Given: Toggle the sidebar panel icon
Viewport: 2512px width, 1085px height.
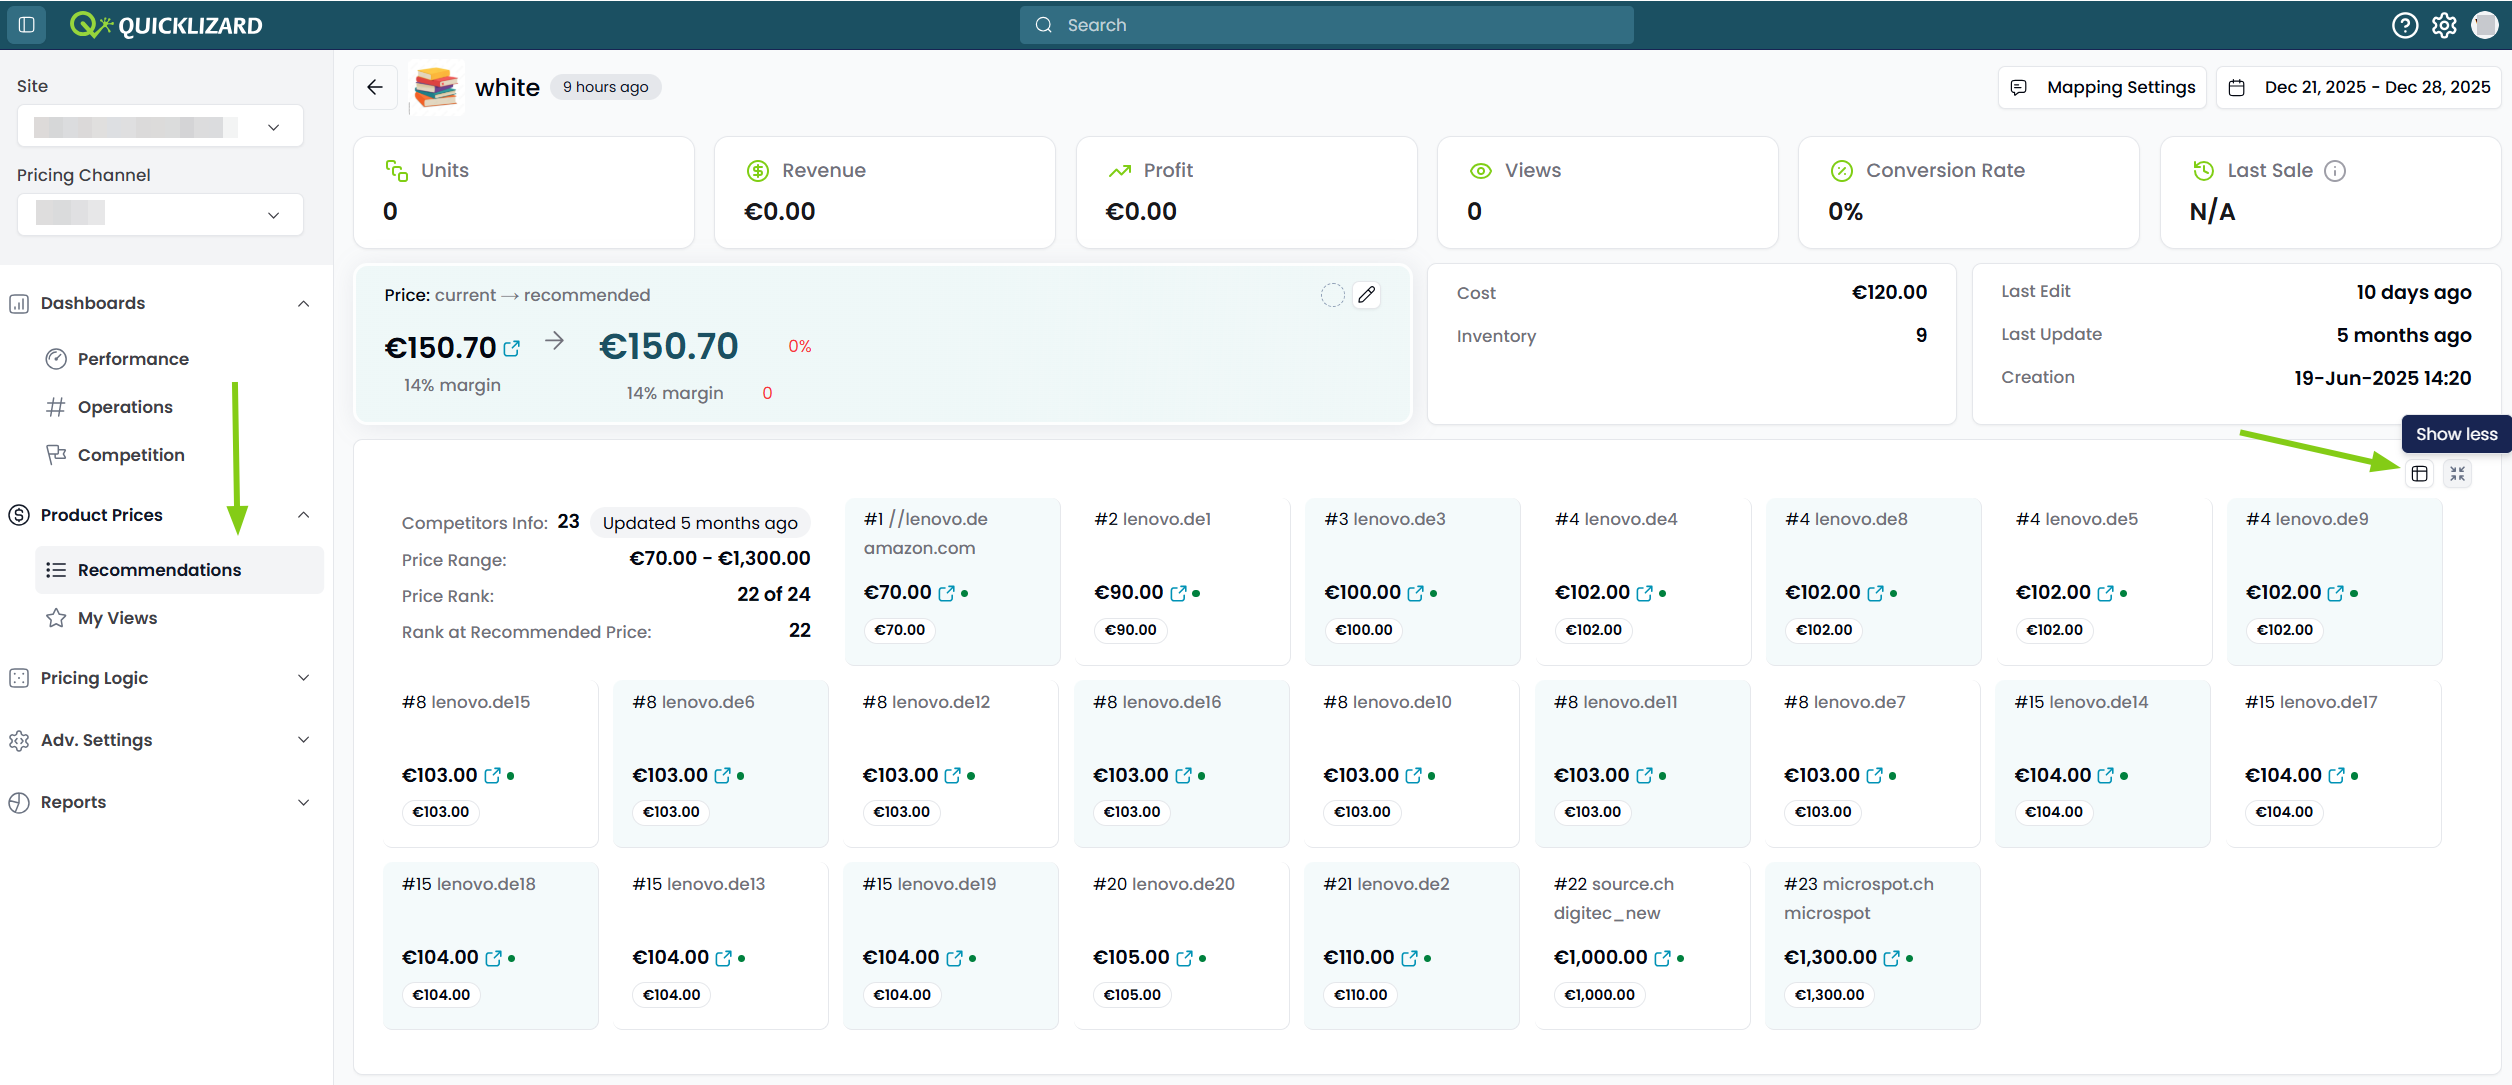Looking at the screenshot, I should pos(27,25).
